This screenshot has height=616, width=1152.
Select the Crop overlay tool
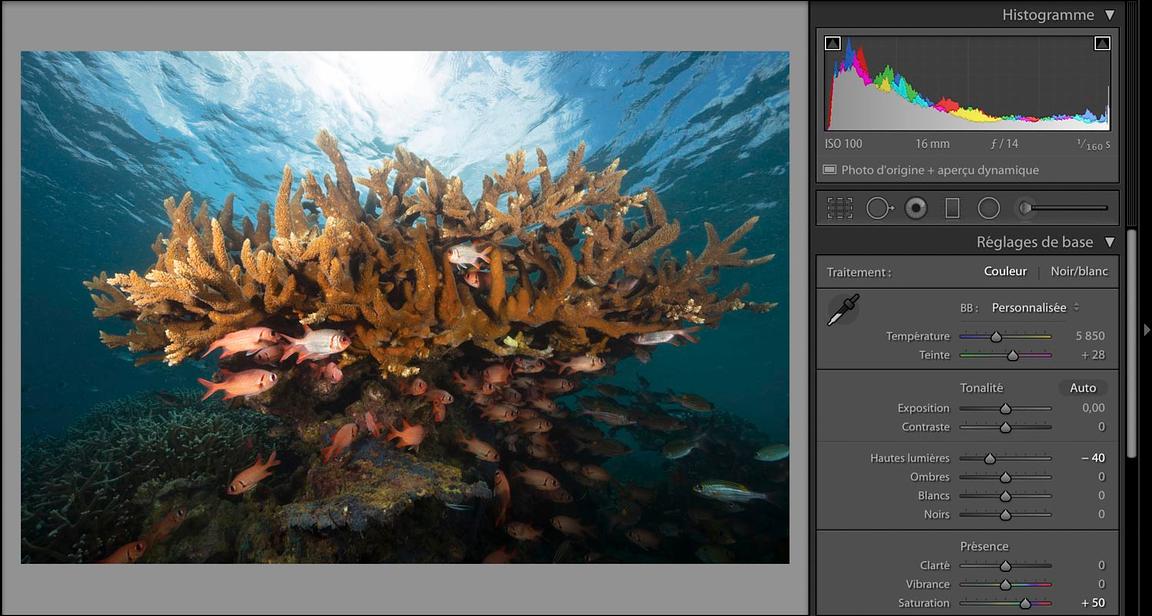pos(840,208)
